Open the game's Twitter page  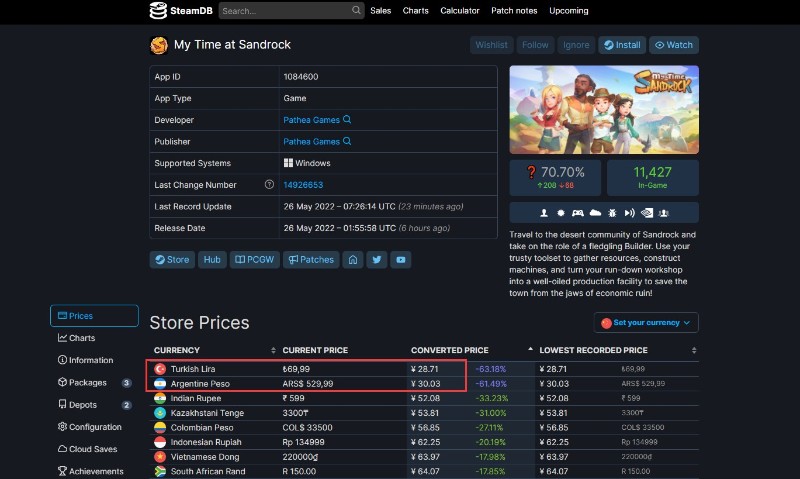(377, 260)
